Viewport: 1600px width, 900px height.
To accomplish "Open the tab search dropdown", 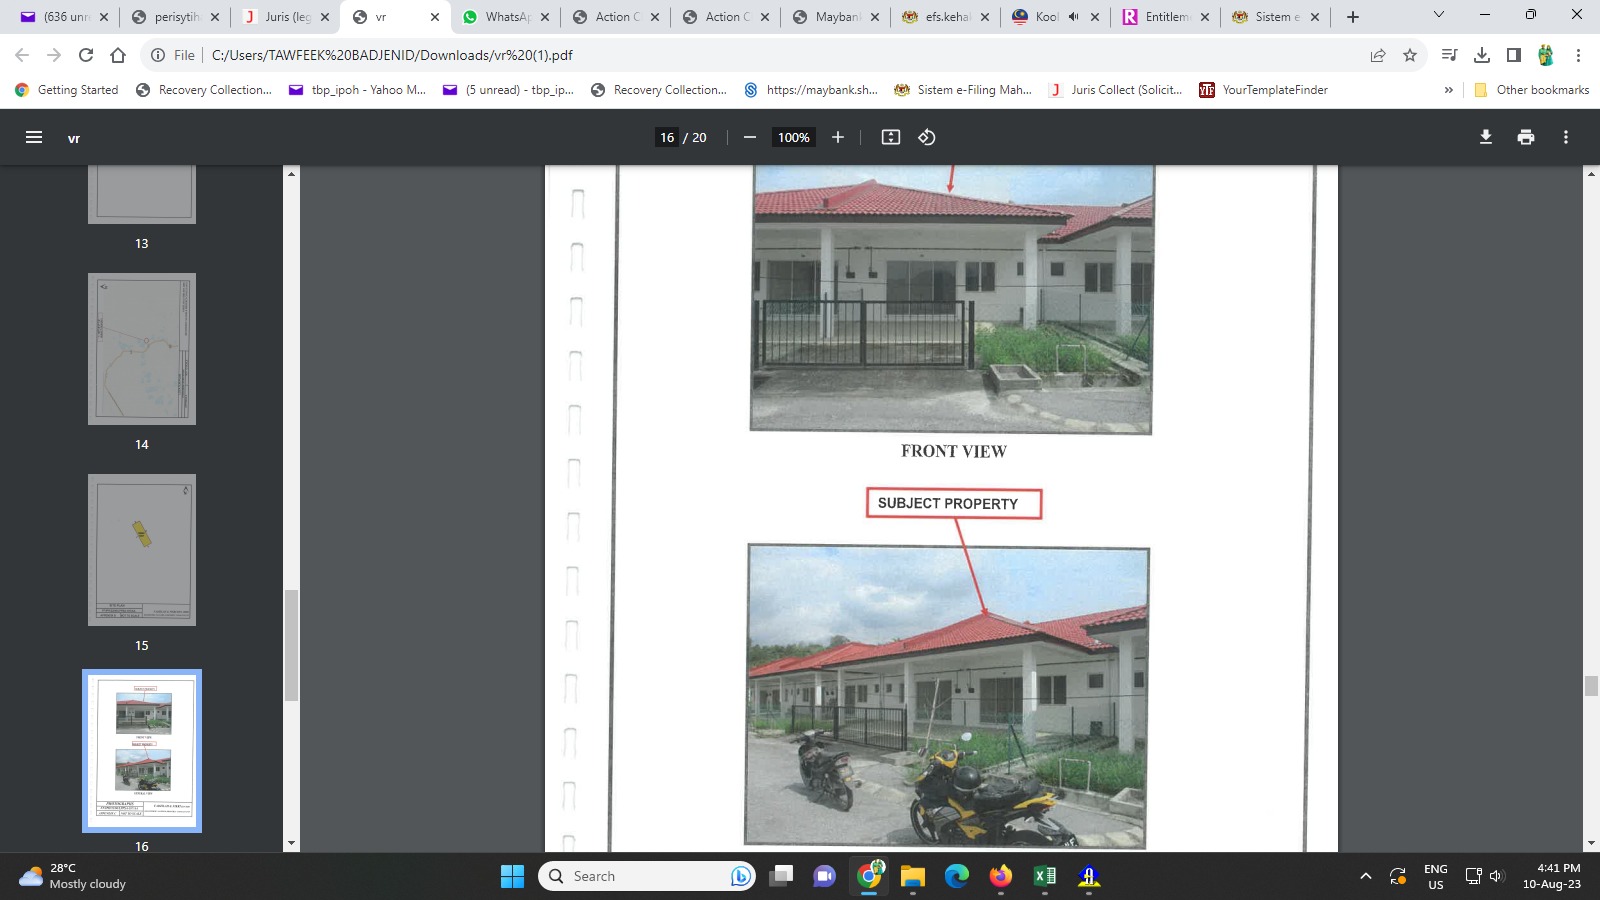I will point(1439,15).
